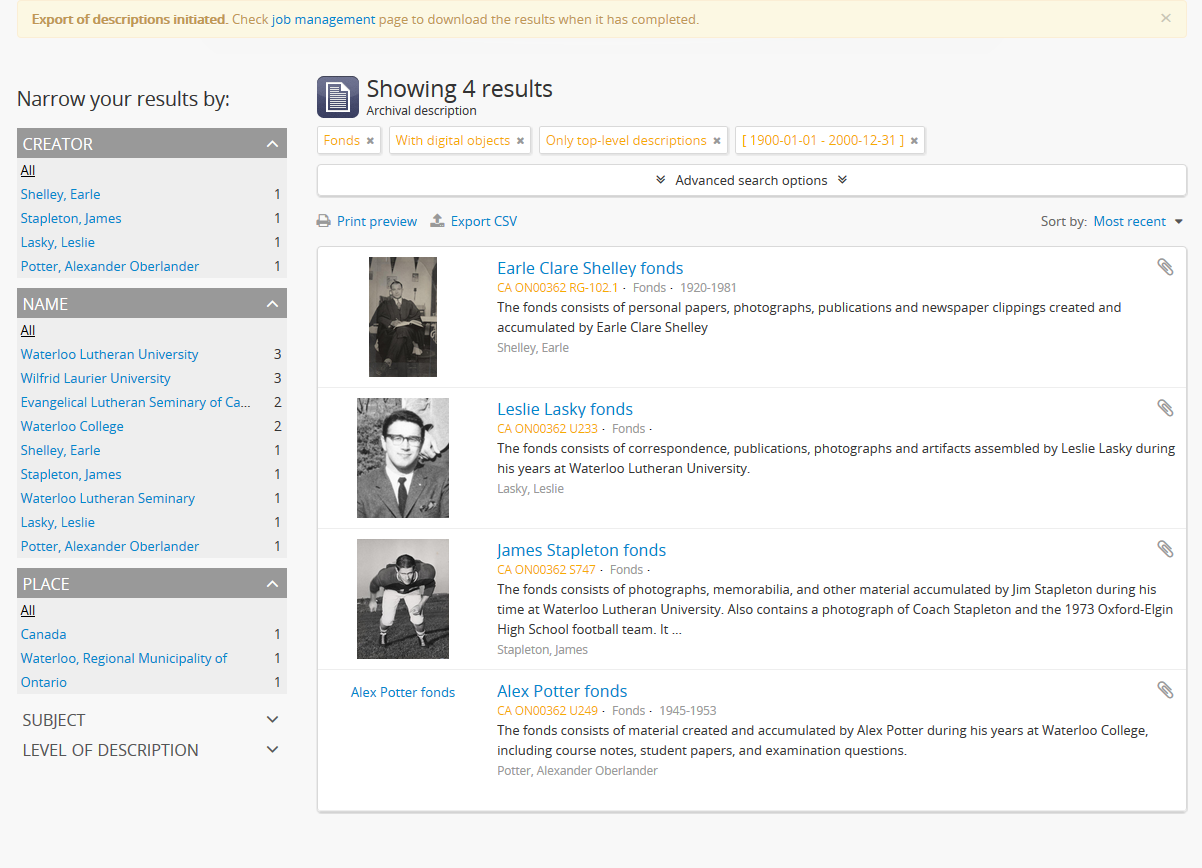Open James Stapleton fonds title link

click(581, 550)
